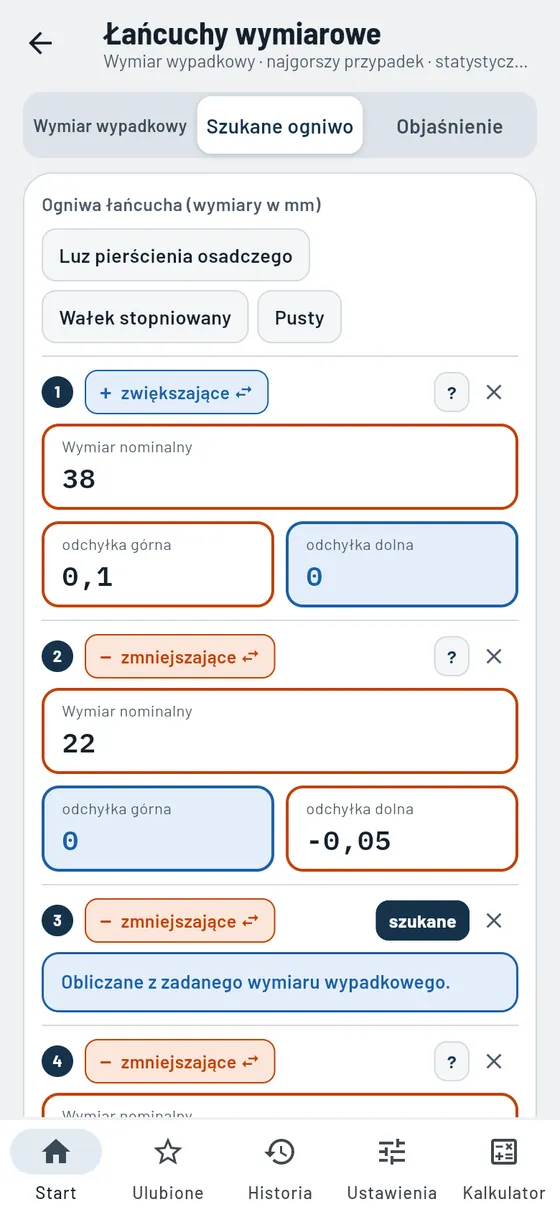
Task: Open the Historia clock icon
Action: click(x=280, y=1152)
